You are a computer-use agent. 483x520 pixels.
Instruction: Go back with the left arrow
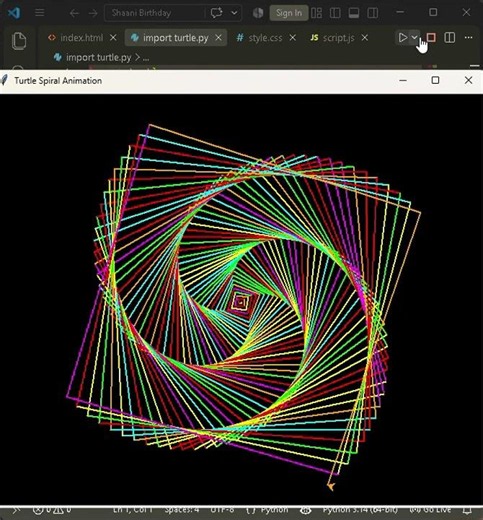tap(74, 13)
